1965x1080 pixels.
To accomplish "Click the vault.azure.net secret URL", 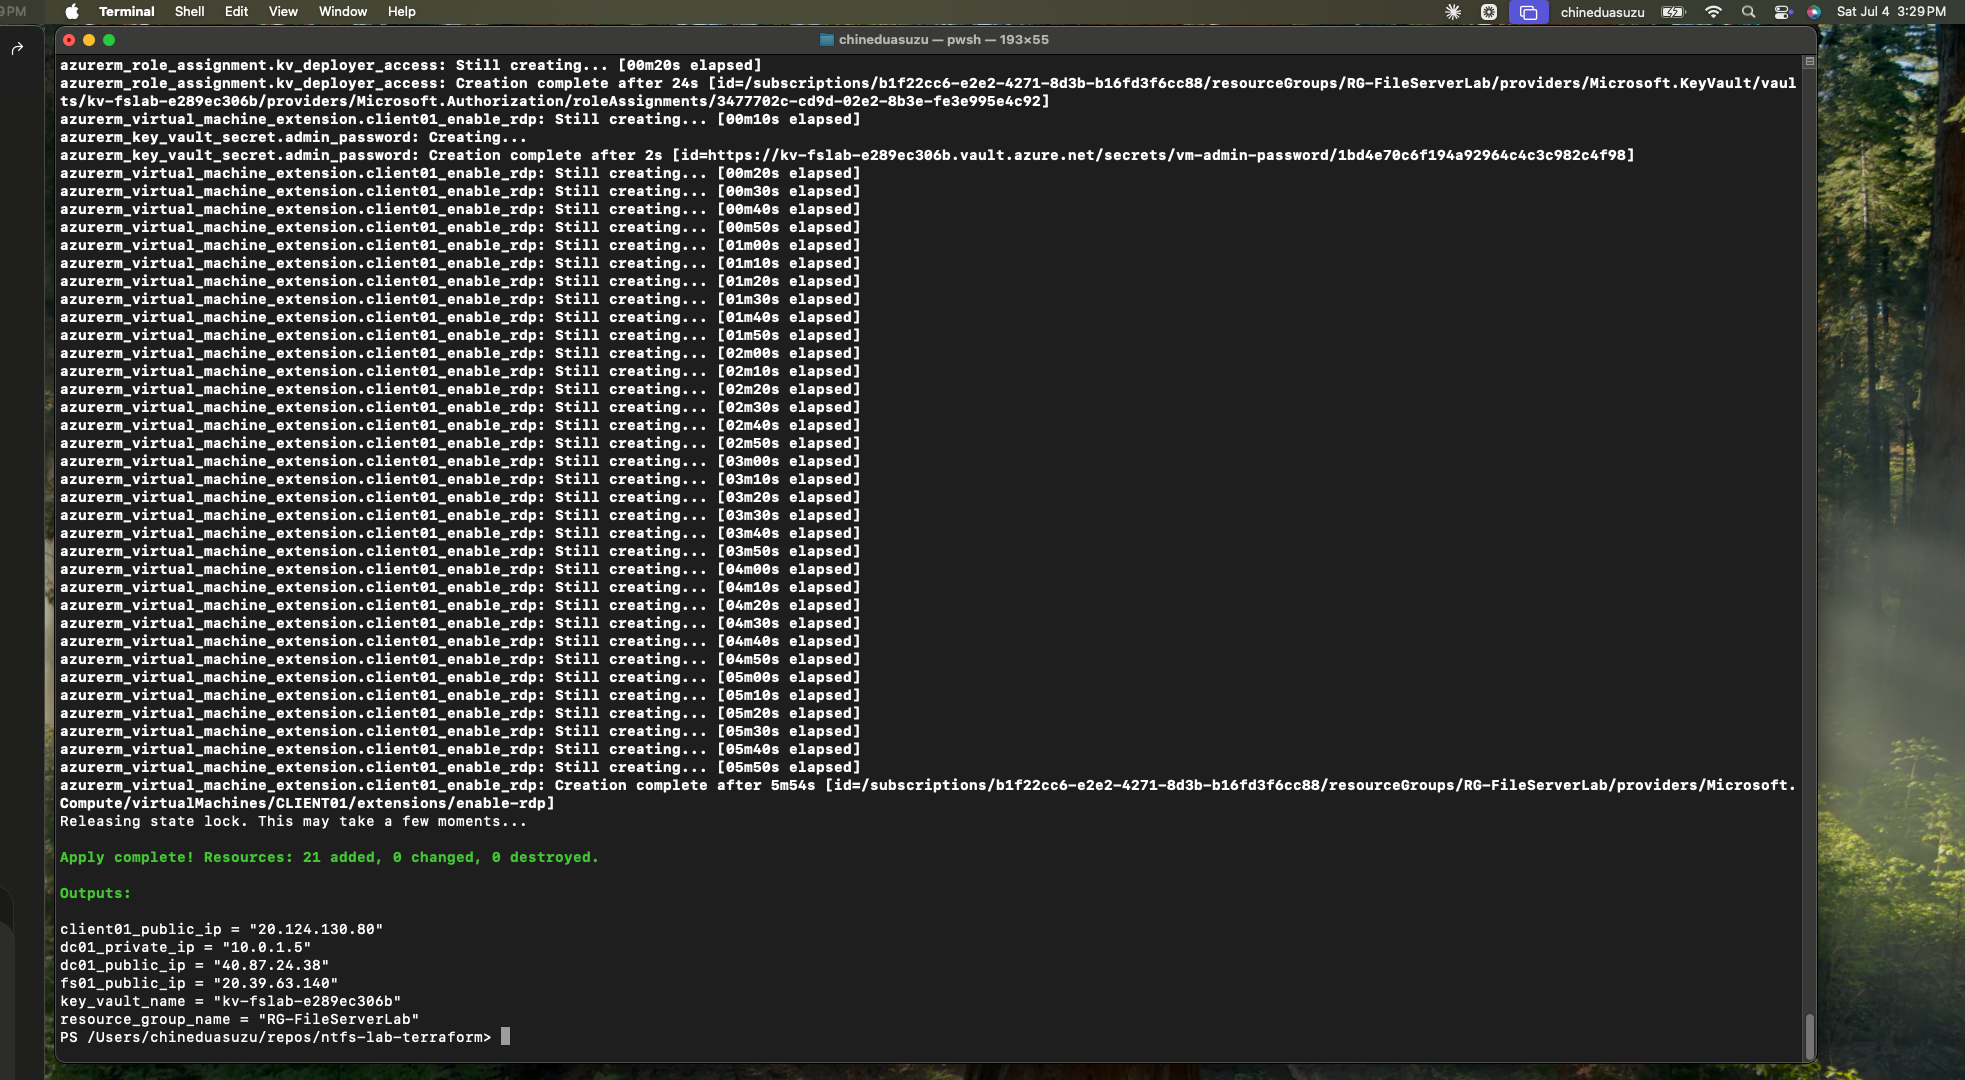I will pyautogui.click(x=1166, y=155).
